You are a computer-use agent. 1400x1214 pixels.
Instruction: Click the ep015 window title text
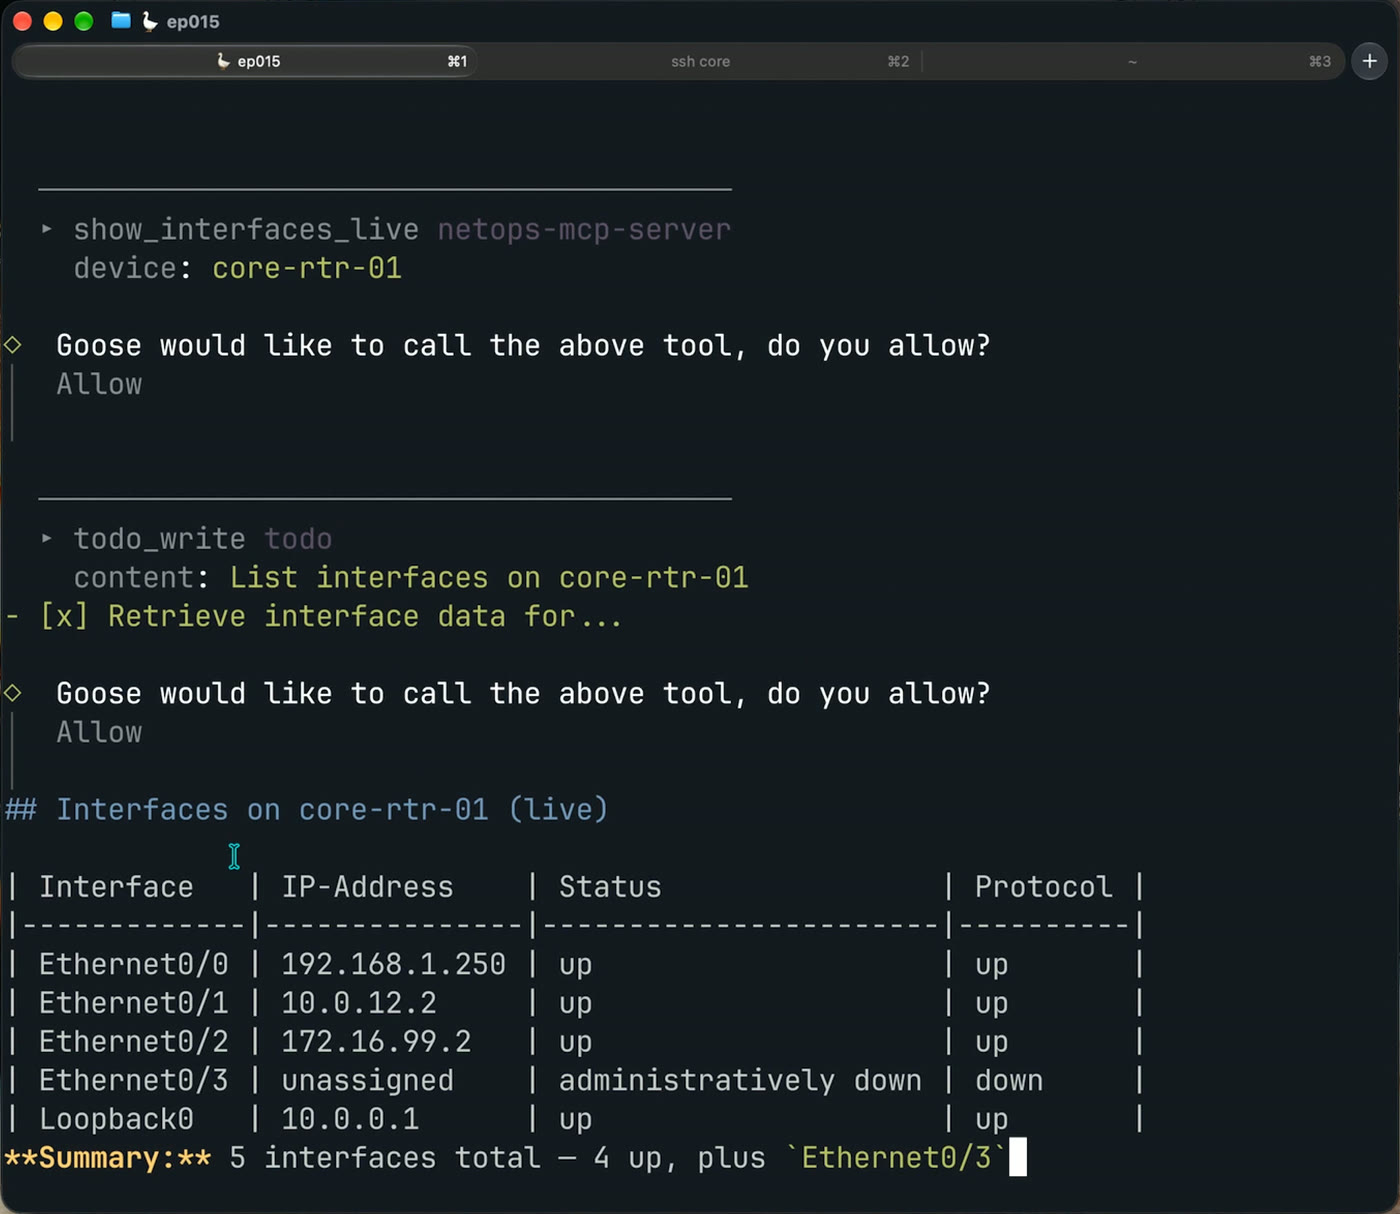point(193,21)
